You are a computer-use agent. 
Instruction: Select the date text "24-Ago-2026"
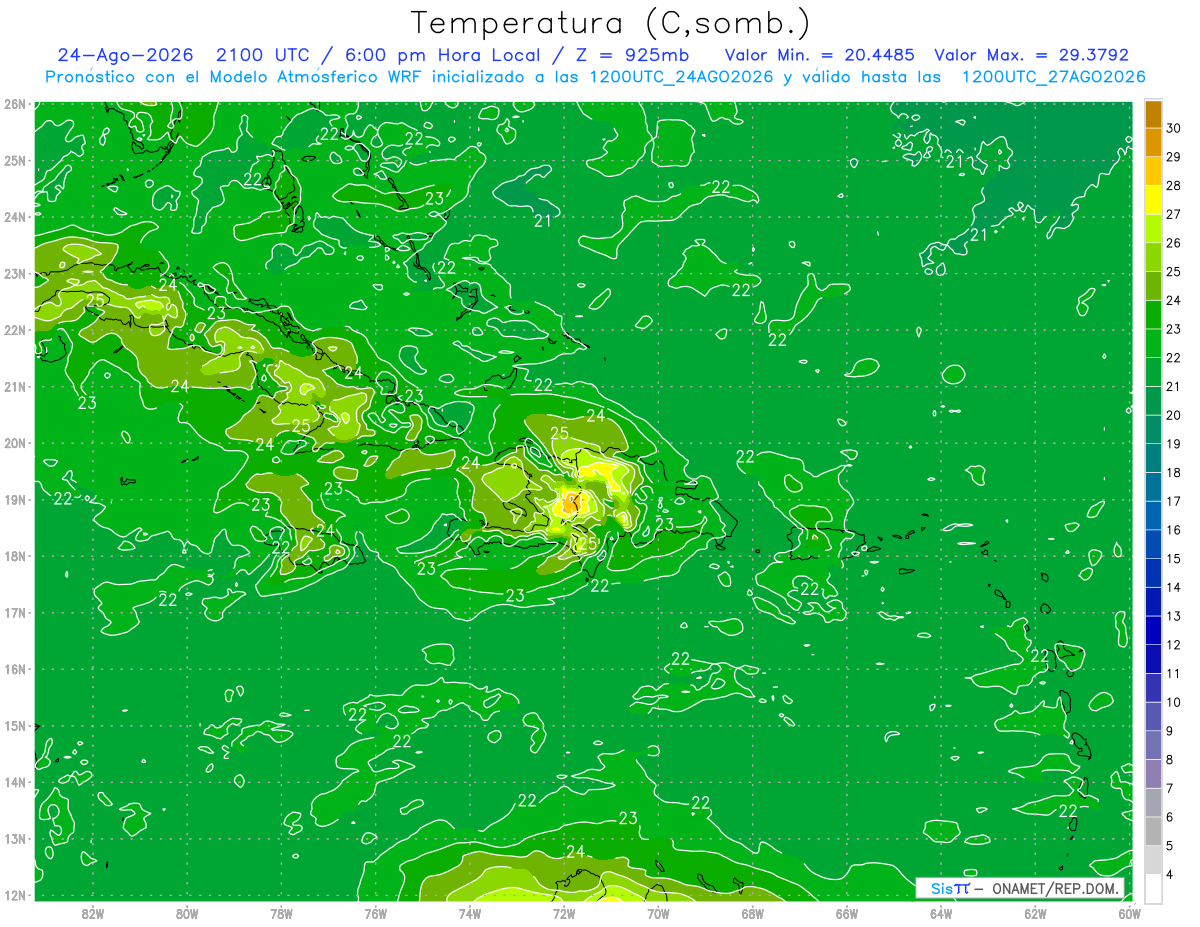point(123,56)
